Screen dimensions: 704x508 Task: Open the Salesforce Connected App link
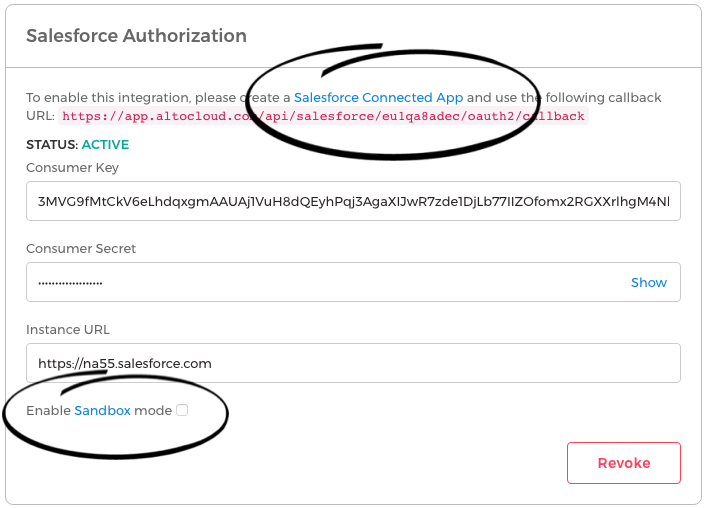pos(378,98)
